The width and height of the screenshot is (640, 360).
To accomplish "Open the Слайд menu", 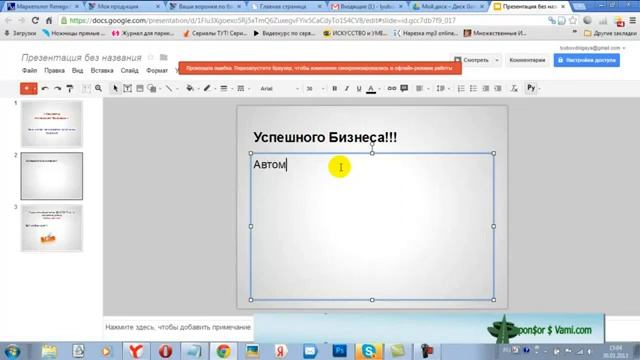I will click(x=129, y=71).
